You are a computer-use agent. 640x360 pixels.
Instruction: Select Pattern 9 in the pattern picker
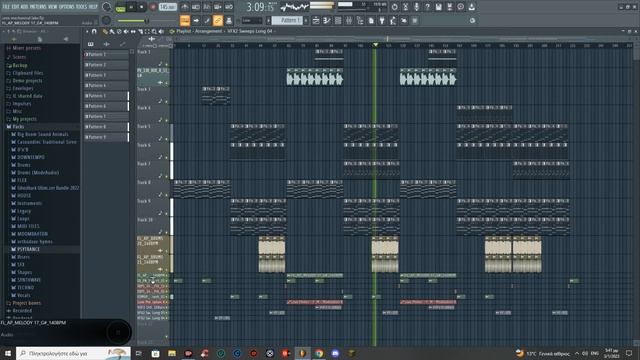pyautogui.click(x=106, y=137)
